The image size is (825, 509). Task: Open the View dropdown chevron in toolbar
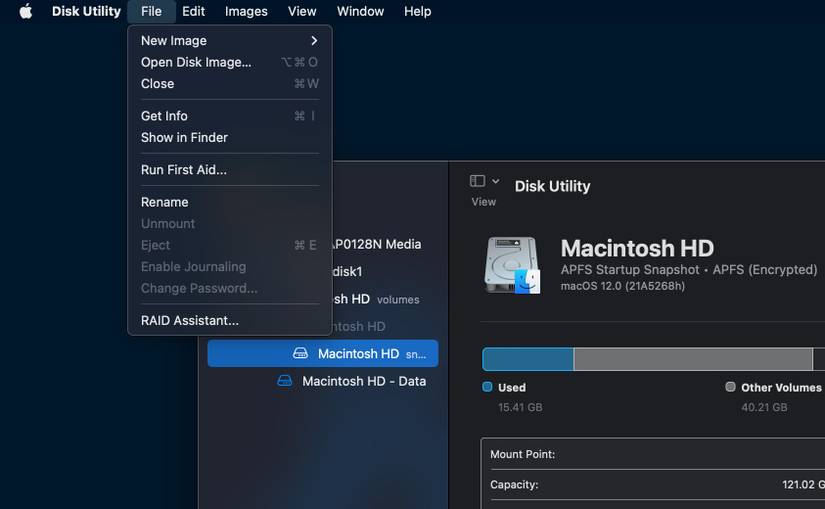[x=496, y=181]
